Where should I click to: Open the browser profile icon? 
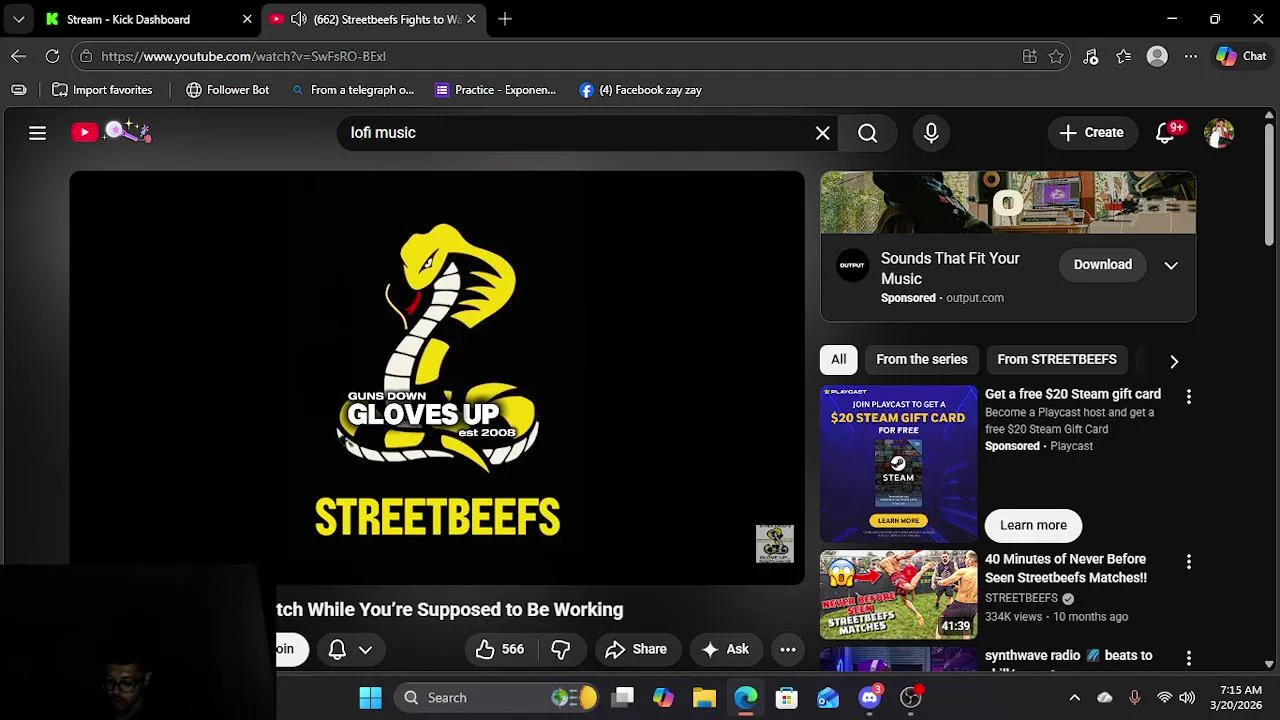[x=1157, y=56]
